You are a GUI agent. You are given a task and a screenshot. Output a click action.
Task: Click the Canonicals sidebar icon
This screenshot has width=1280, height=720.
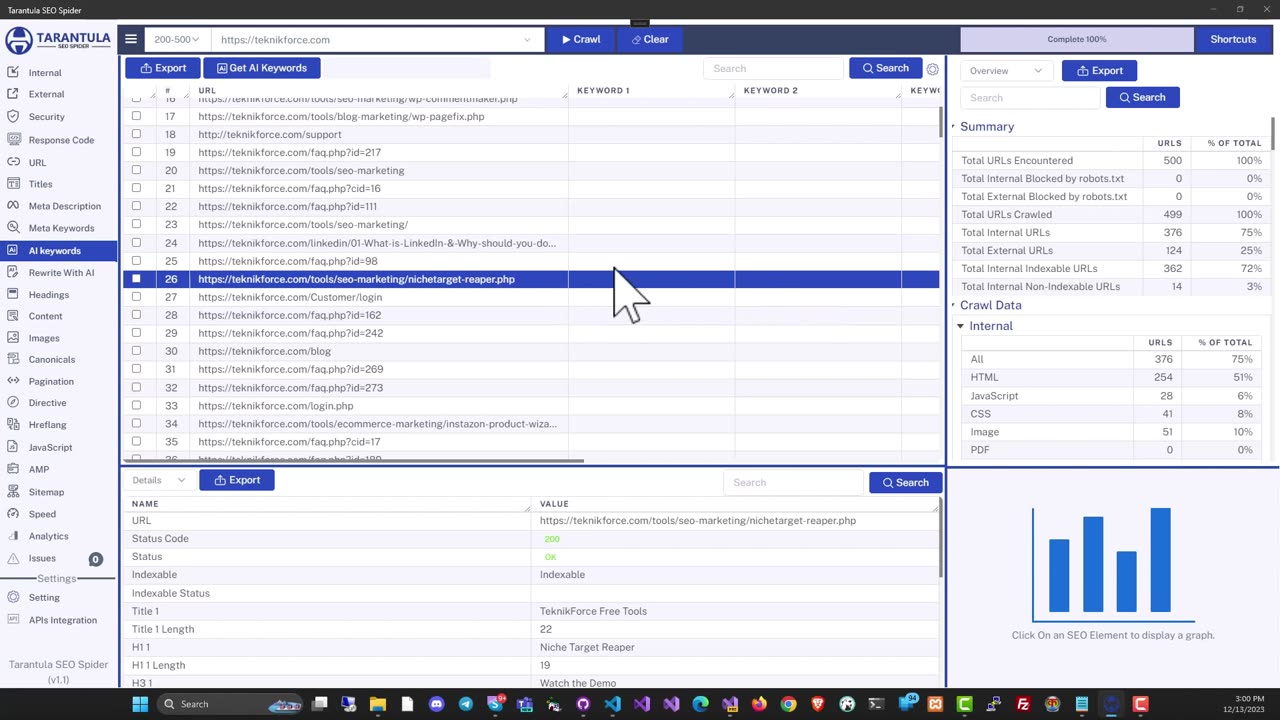(x=13, y=359)
